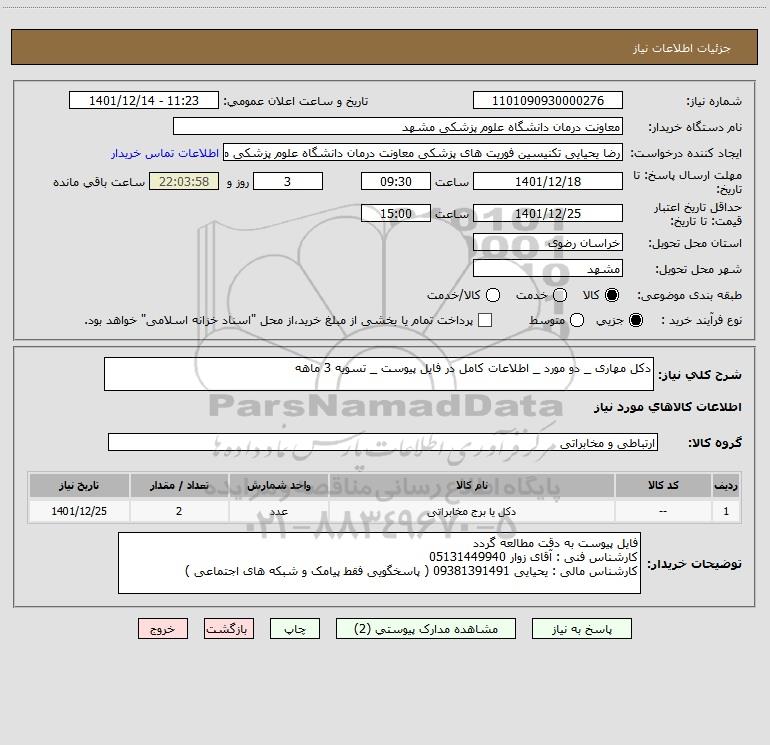770x745 pixels.
Task: Click item name دکل یا برج مخابراتی cell
Action: click(471, 512)
